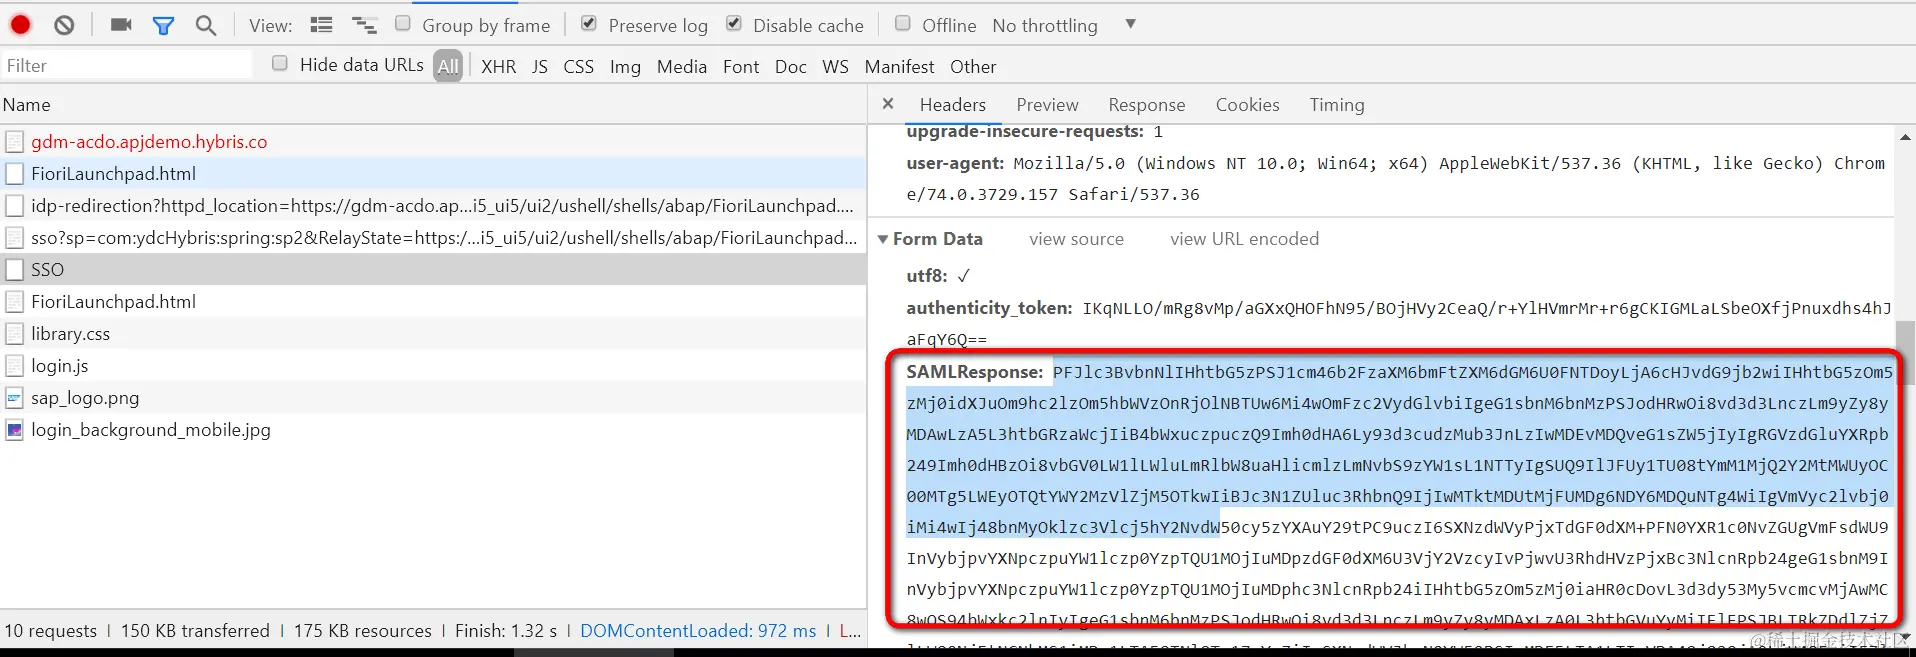Select first FioriLaunchpad.html request
1916x657 pixels.
coord(433,174)
